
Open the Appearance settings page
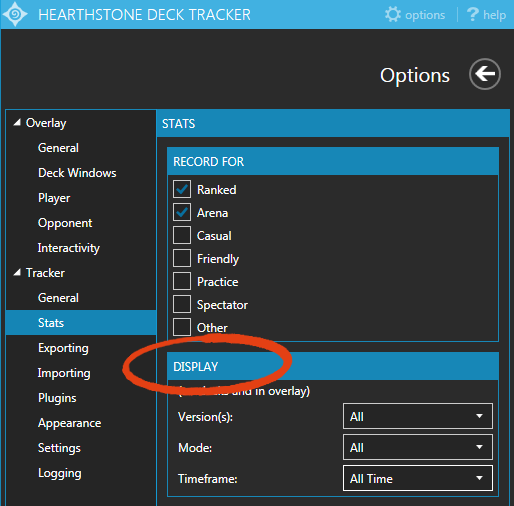(69, 423)
